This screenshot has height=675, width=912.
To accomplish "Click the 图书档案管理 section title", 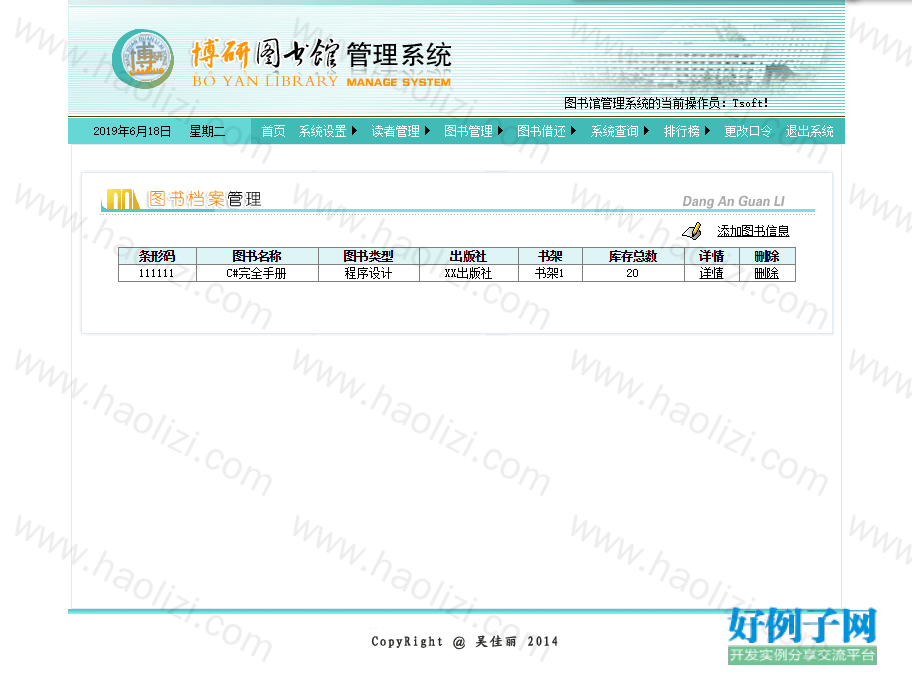I will (x=205, y=199).
